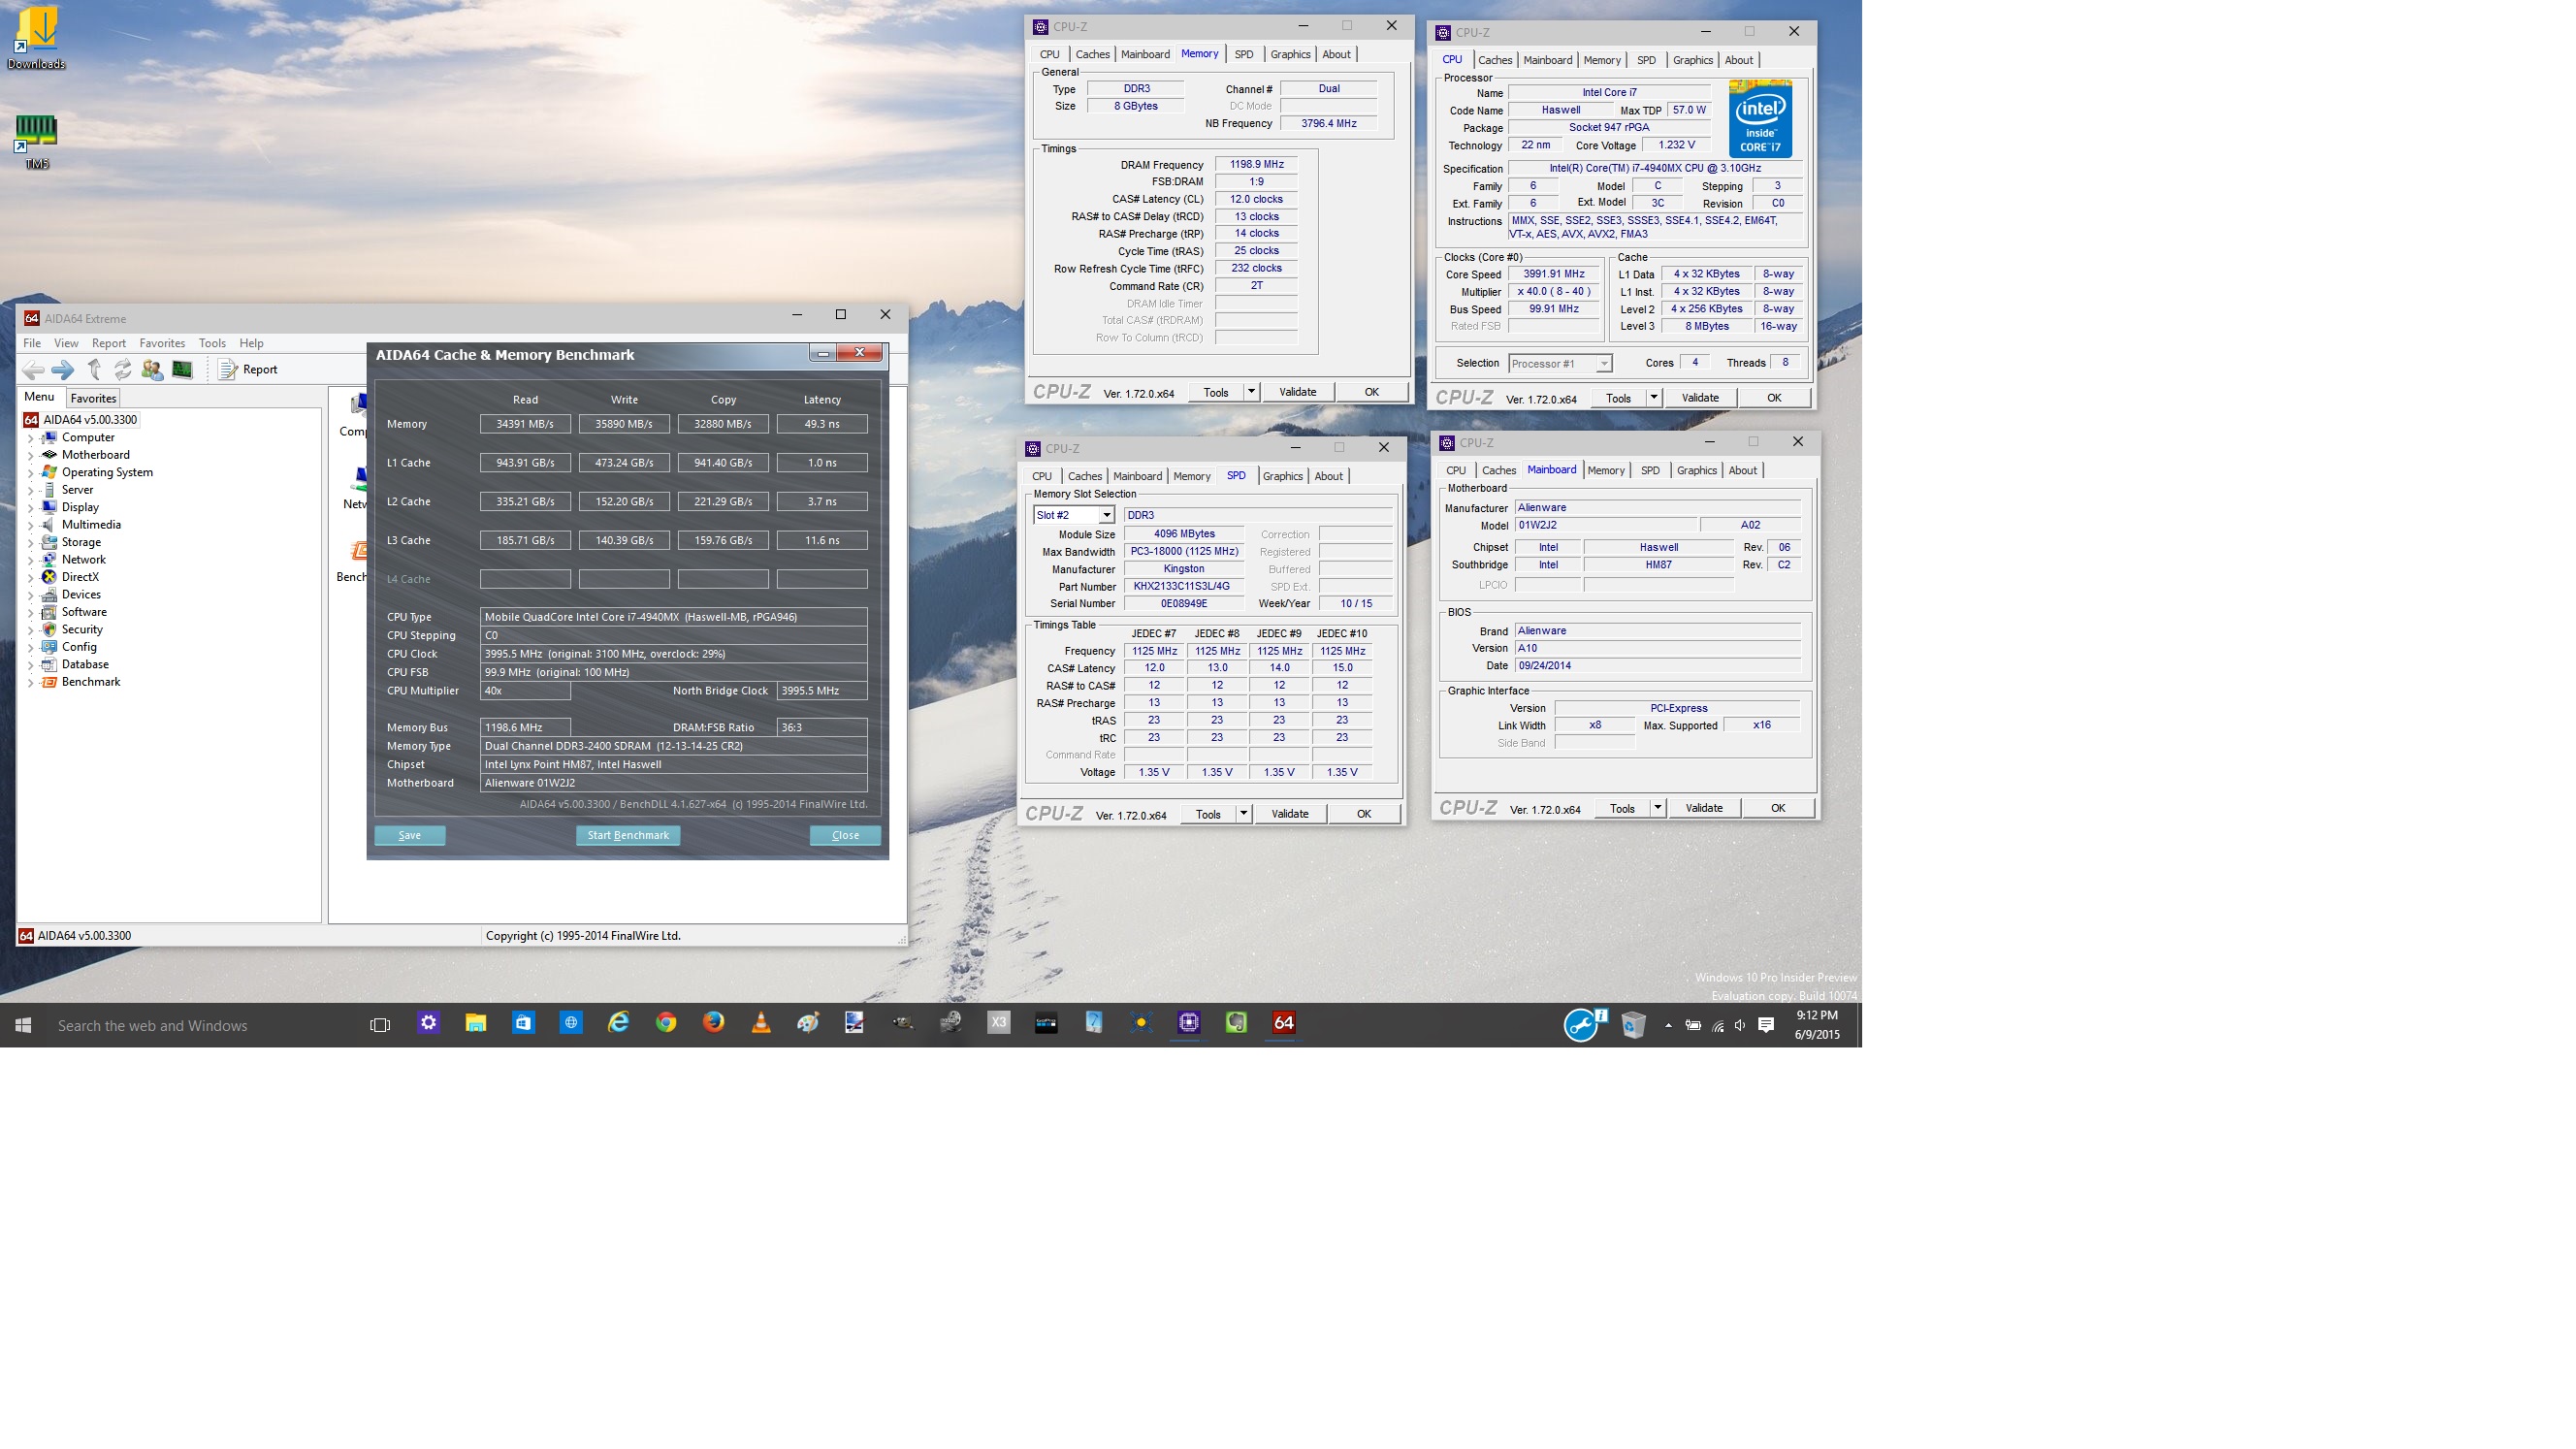The height and width of the screenshot is (1449, 2576).
Task: Select the Motherboard tree item
Action: click(x=96, y=455)
